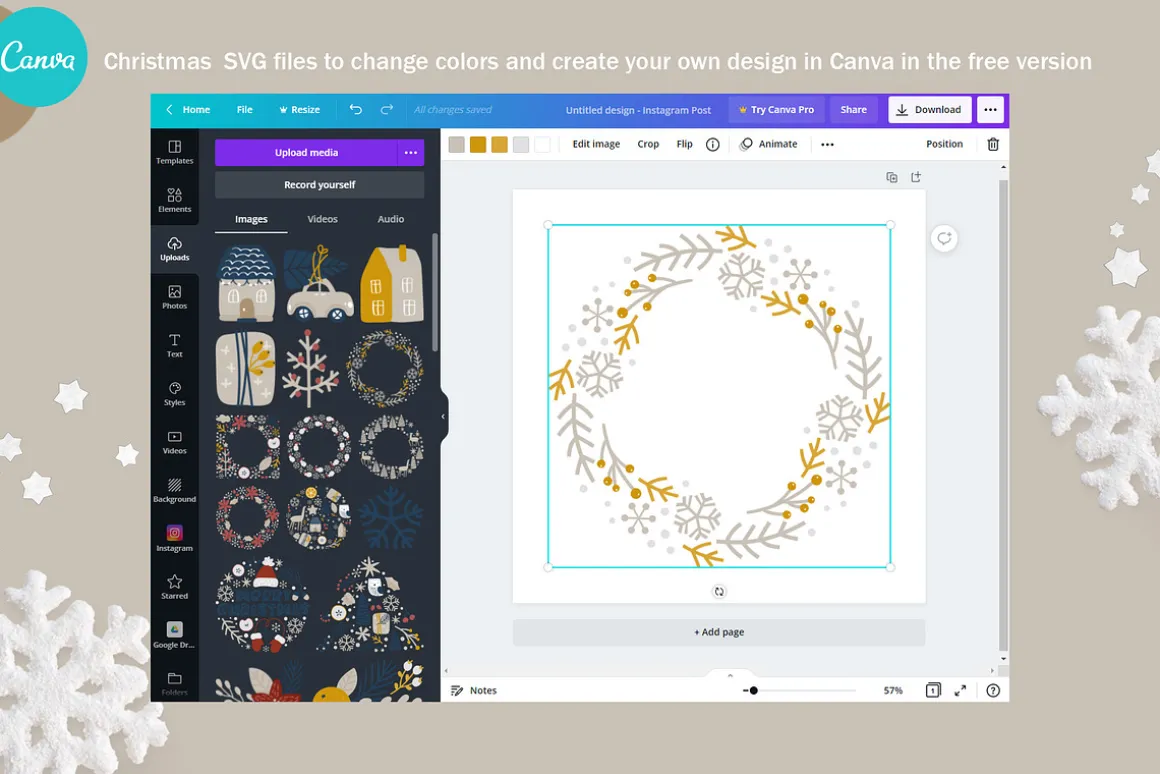Go back Home
1160x774 pixels.
click(x=188, y=110)
